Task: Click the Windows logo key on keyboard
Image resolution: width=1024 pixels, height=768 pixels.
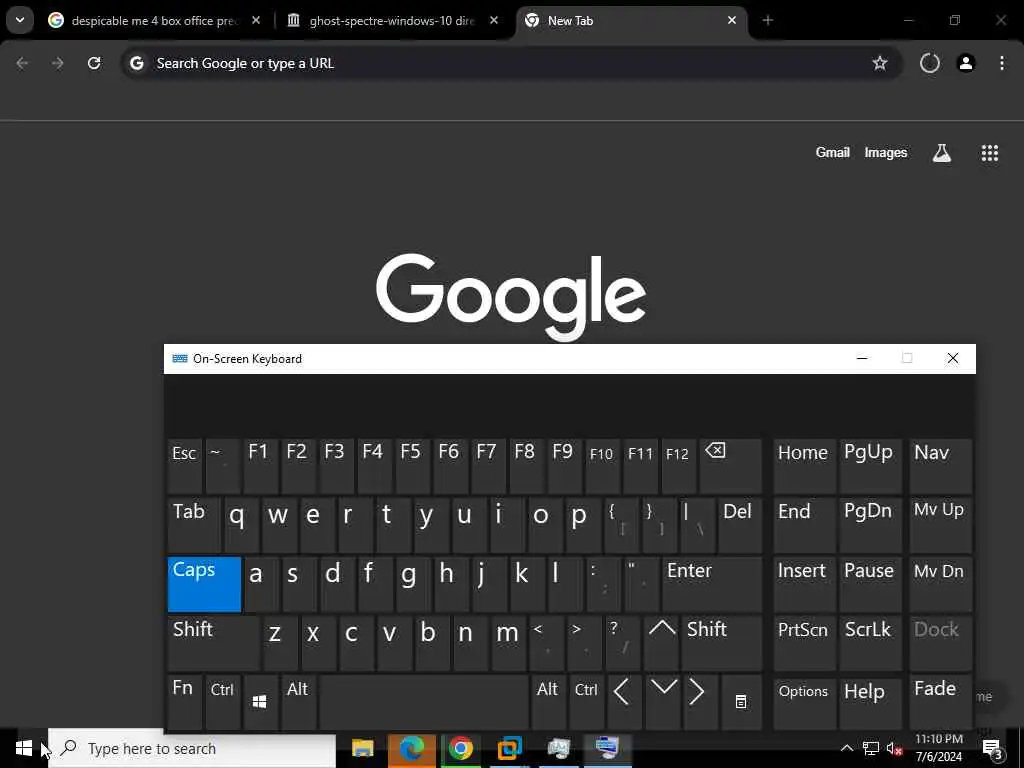Action: pos(260,702)
